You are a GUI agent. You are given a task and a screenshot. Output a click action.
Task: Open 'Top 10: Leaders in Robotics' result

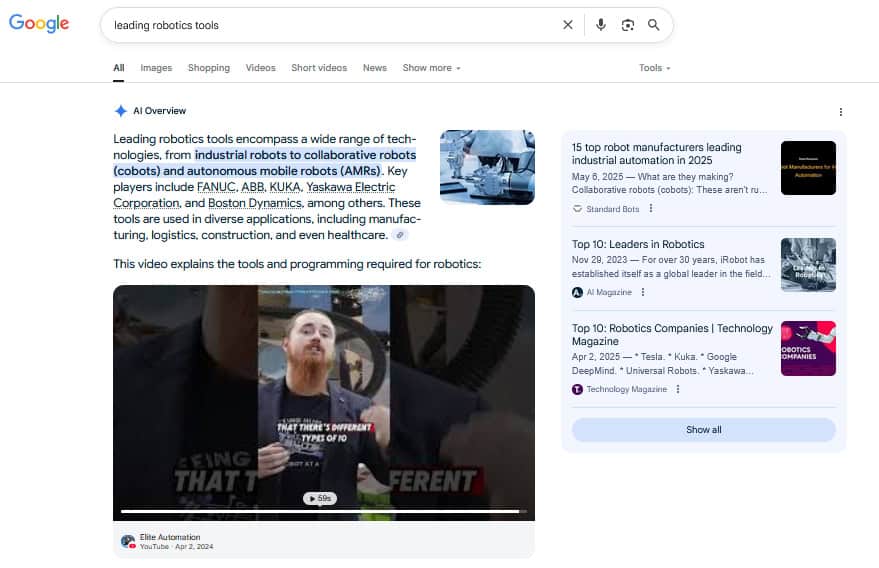click(x=638, y=244)
